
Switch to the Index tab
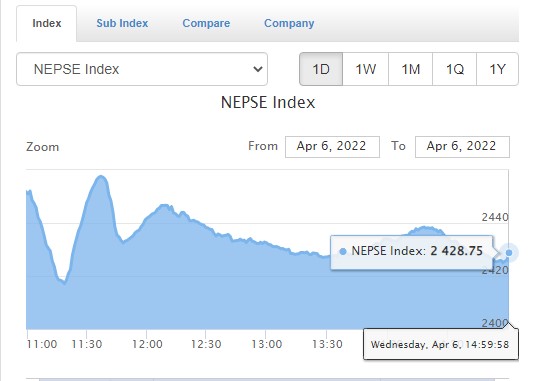click(47, 23)
